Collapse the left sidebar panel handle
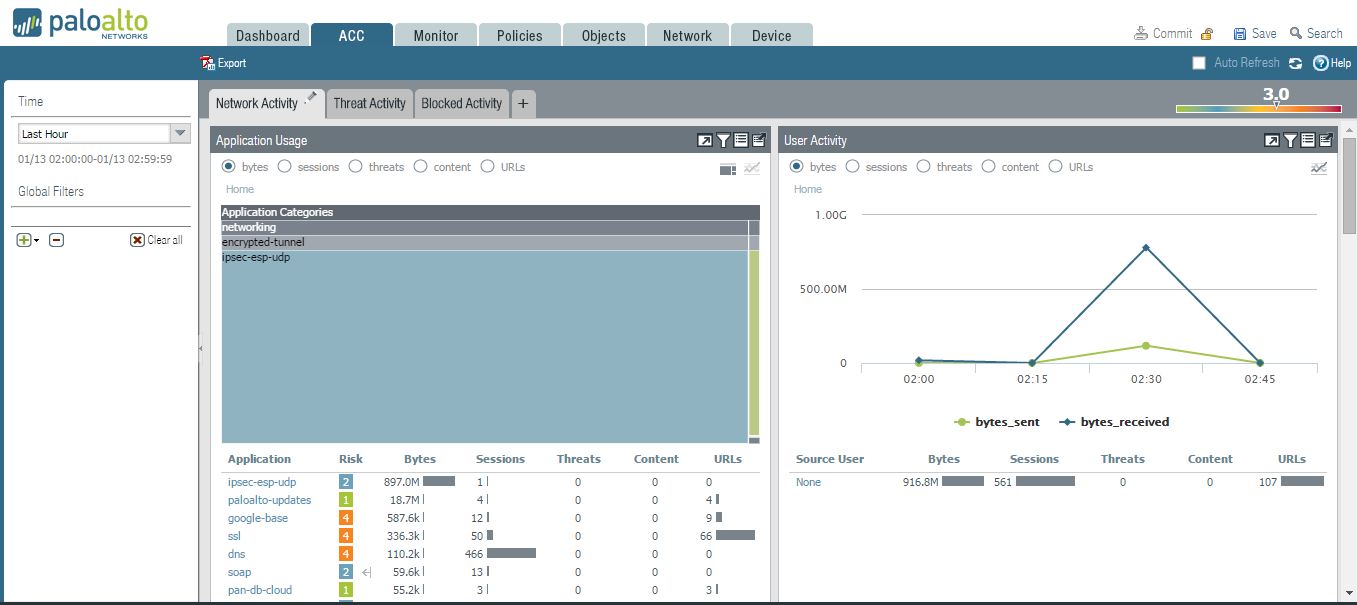Image resolution: width=1357 pixels, height=605 pixels. click(200, 348)
